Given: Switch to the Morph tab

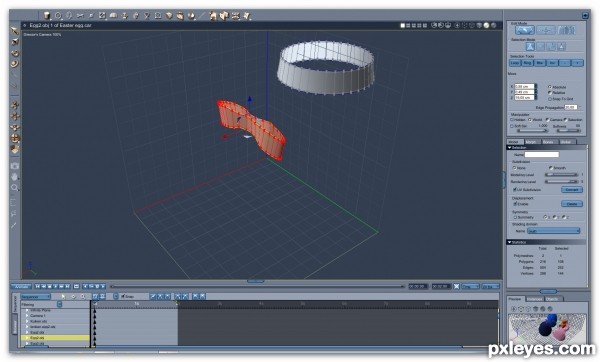Looking at the screenshot, I should coord(531,142).
